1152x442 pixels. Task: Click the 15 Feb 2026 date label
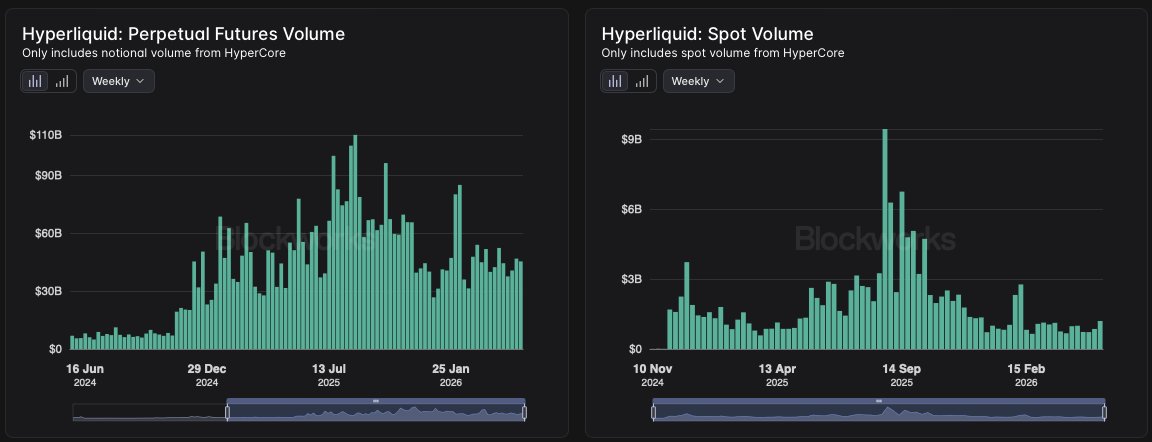click(x=1026, y=374)
